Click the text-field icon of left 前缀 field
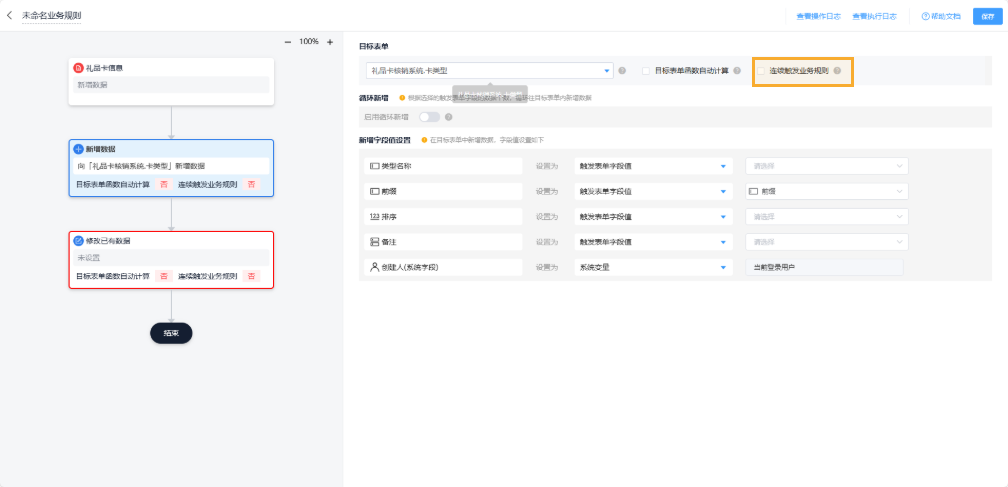This screenshot has width=1008, height=487. point(374,191)
